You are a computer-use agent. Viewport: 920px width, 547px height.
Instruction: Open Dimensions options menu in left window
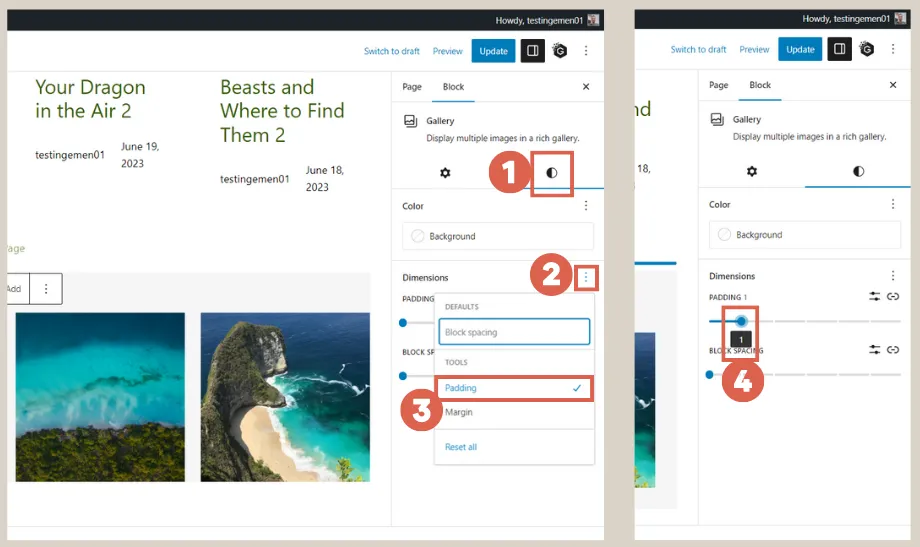coord(586,277)
